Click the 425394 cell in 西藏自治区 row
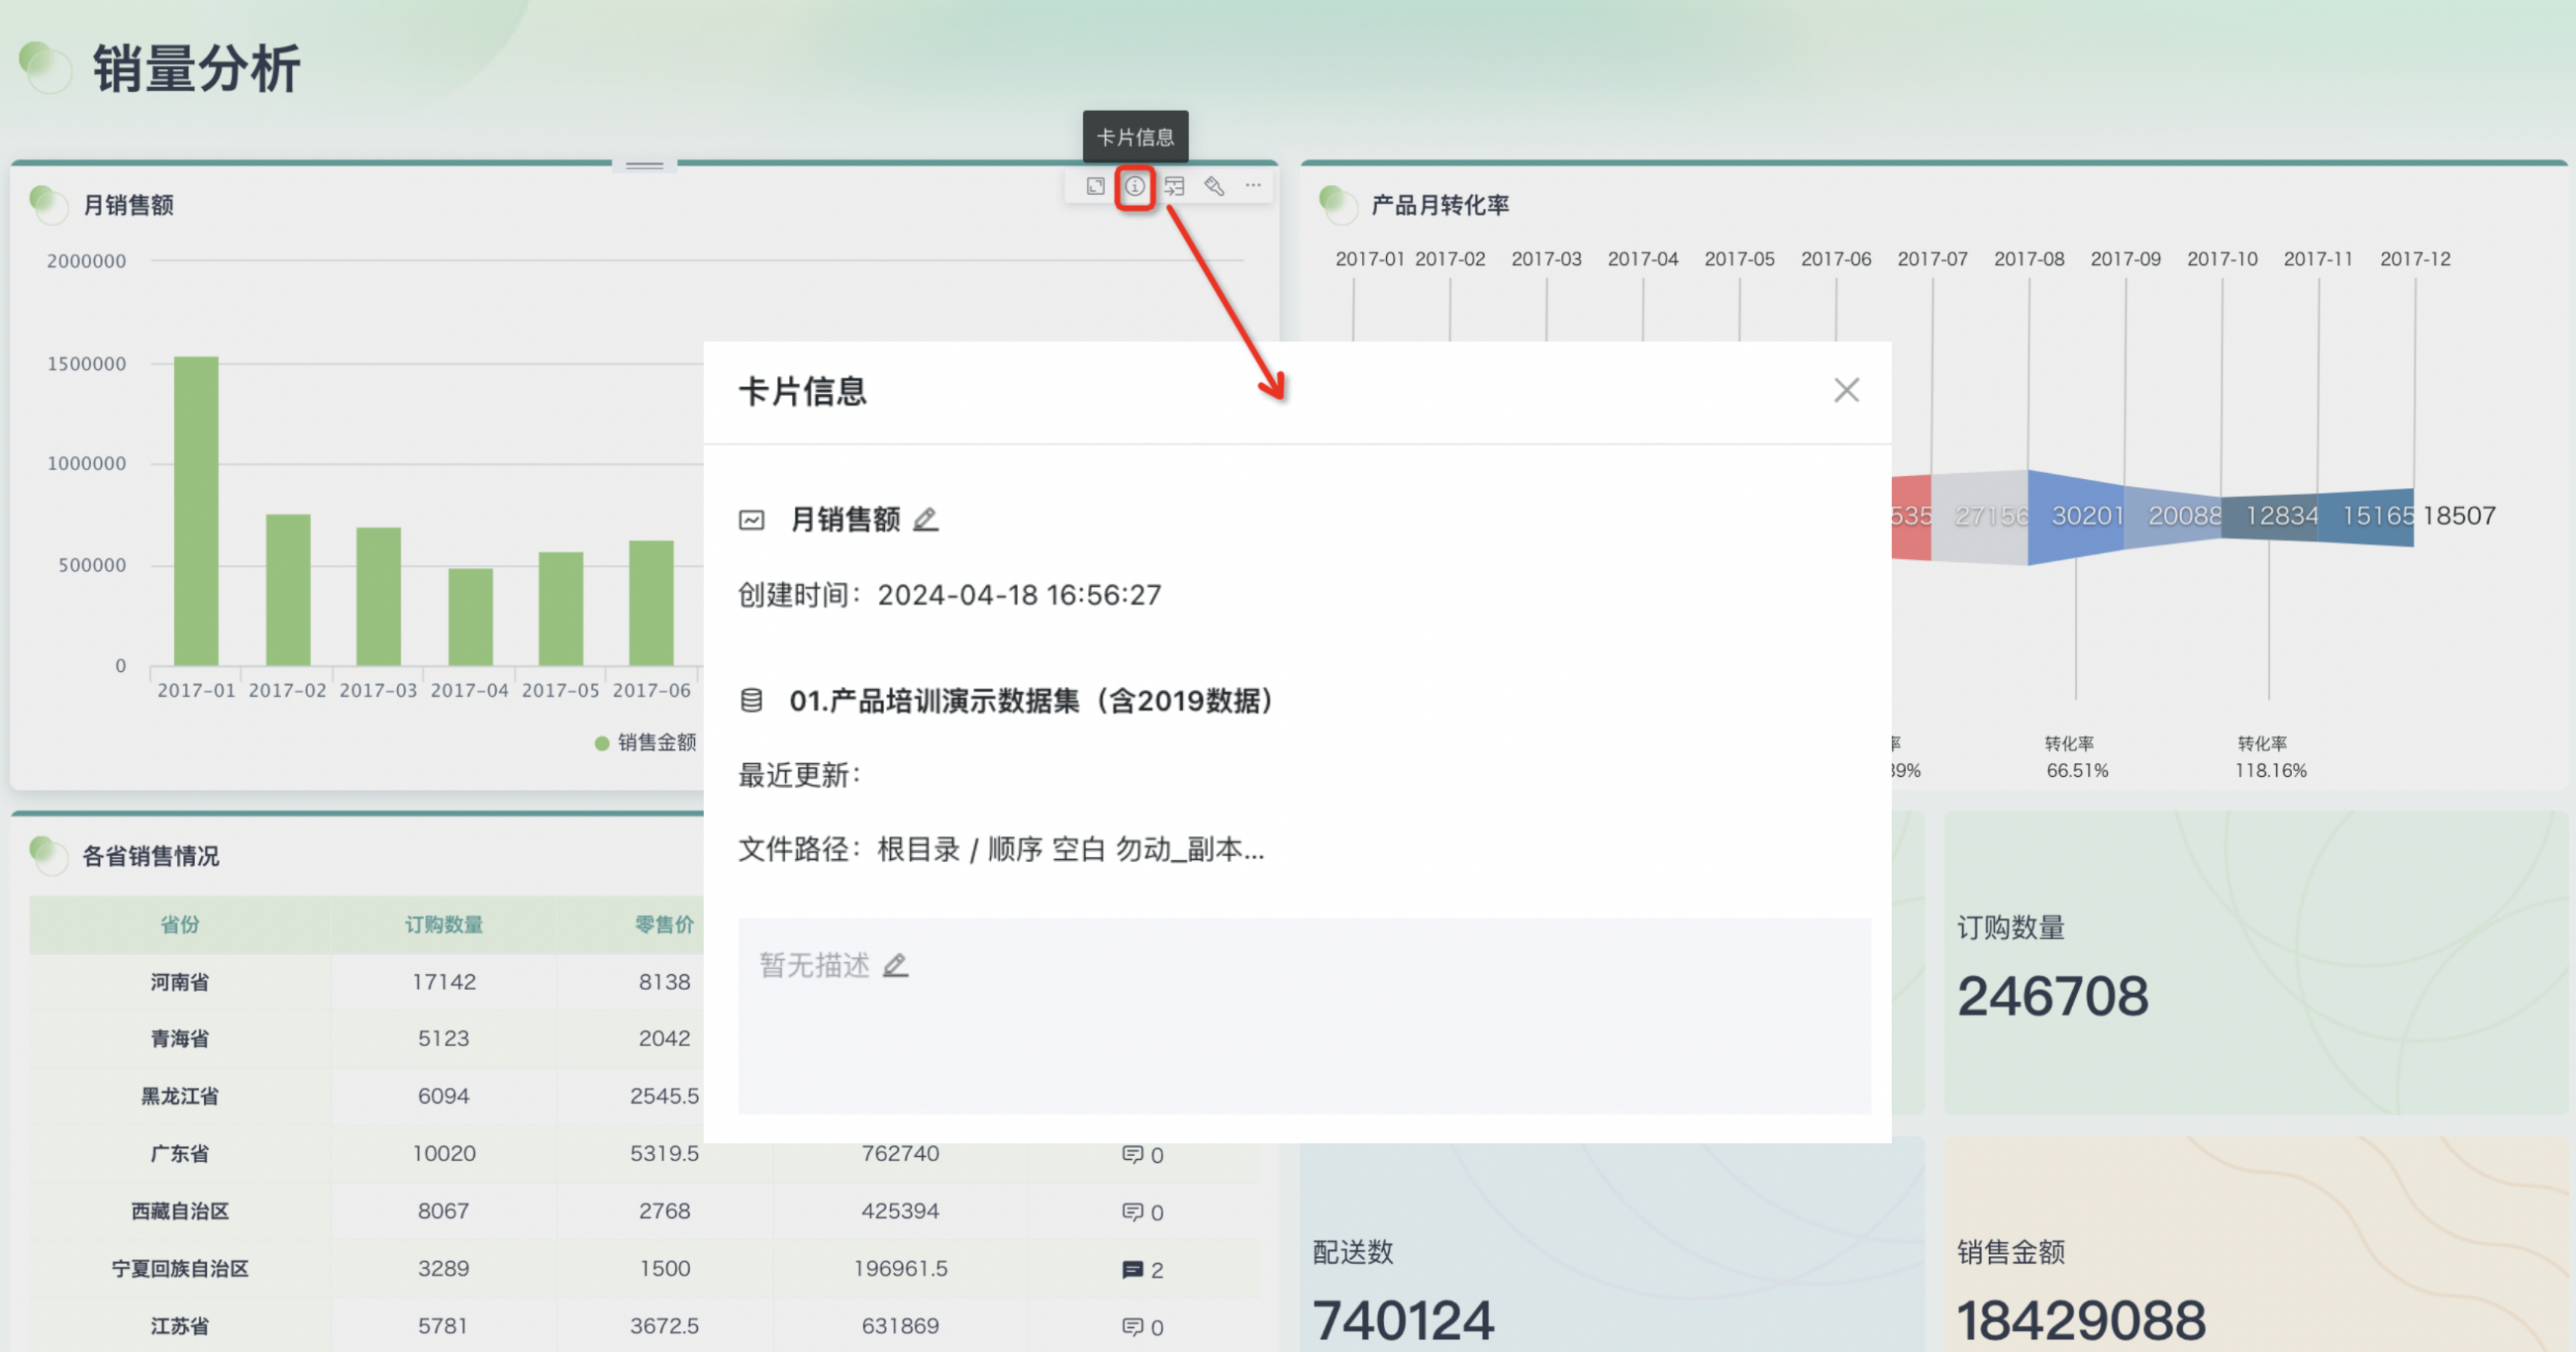The width and height of the screenshot is (2576, 1352). [x=900, y=1211]
